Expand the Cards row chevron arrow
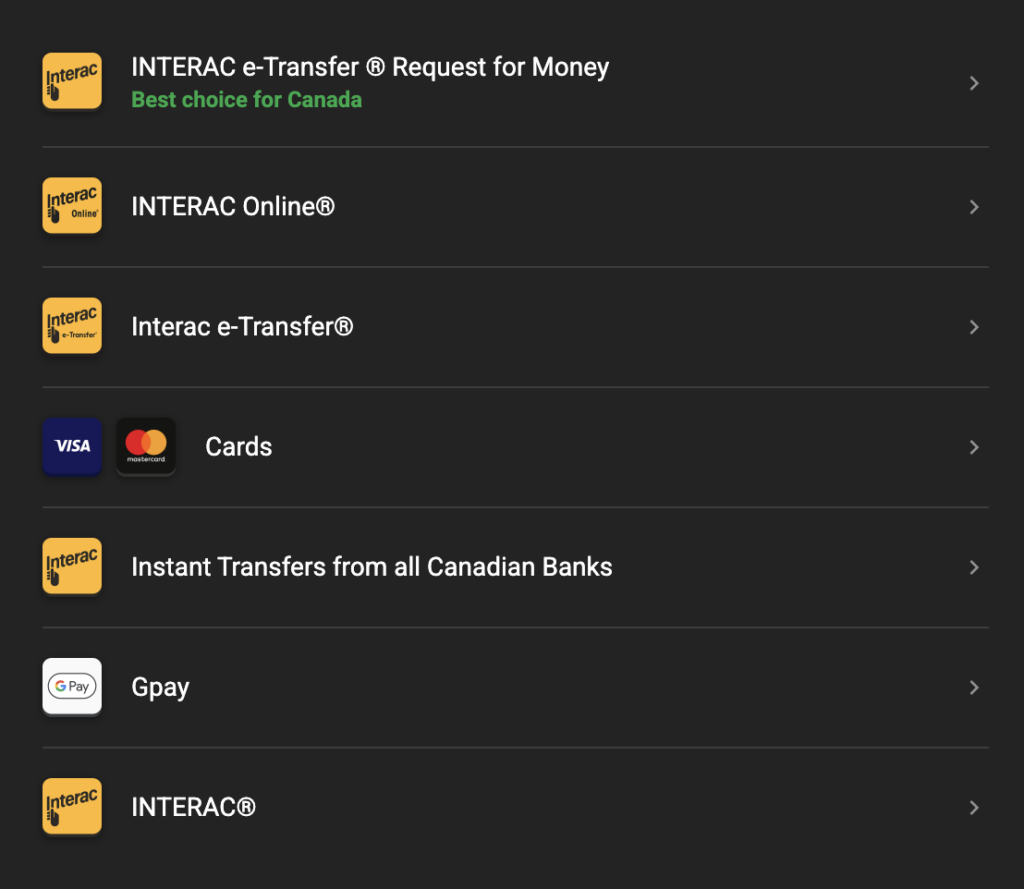This screenshot has width=1024, height=889. [974, 447]
